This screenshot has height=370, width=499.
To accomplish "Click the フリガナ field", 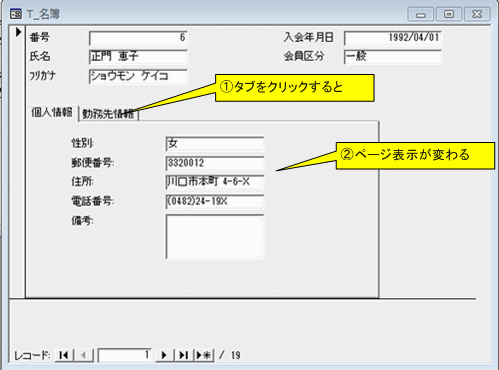I will (x=138, y=76).
